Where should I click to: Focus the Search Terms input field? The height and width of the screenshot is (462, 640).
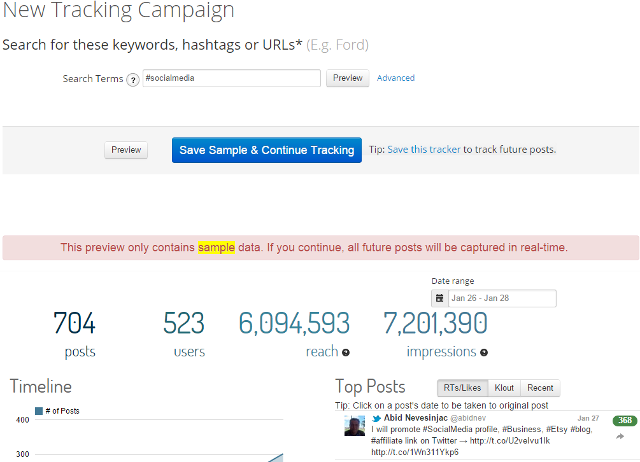[231, 78]
